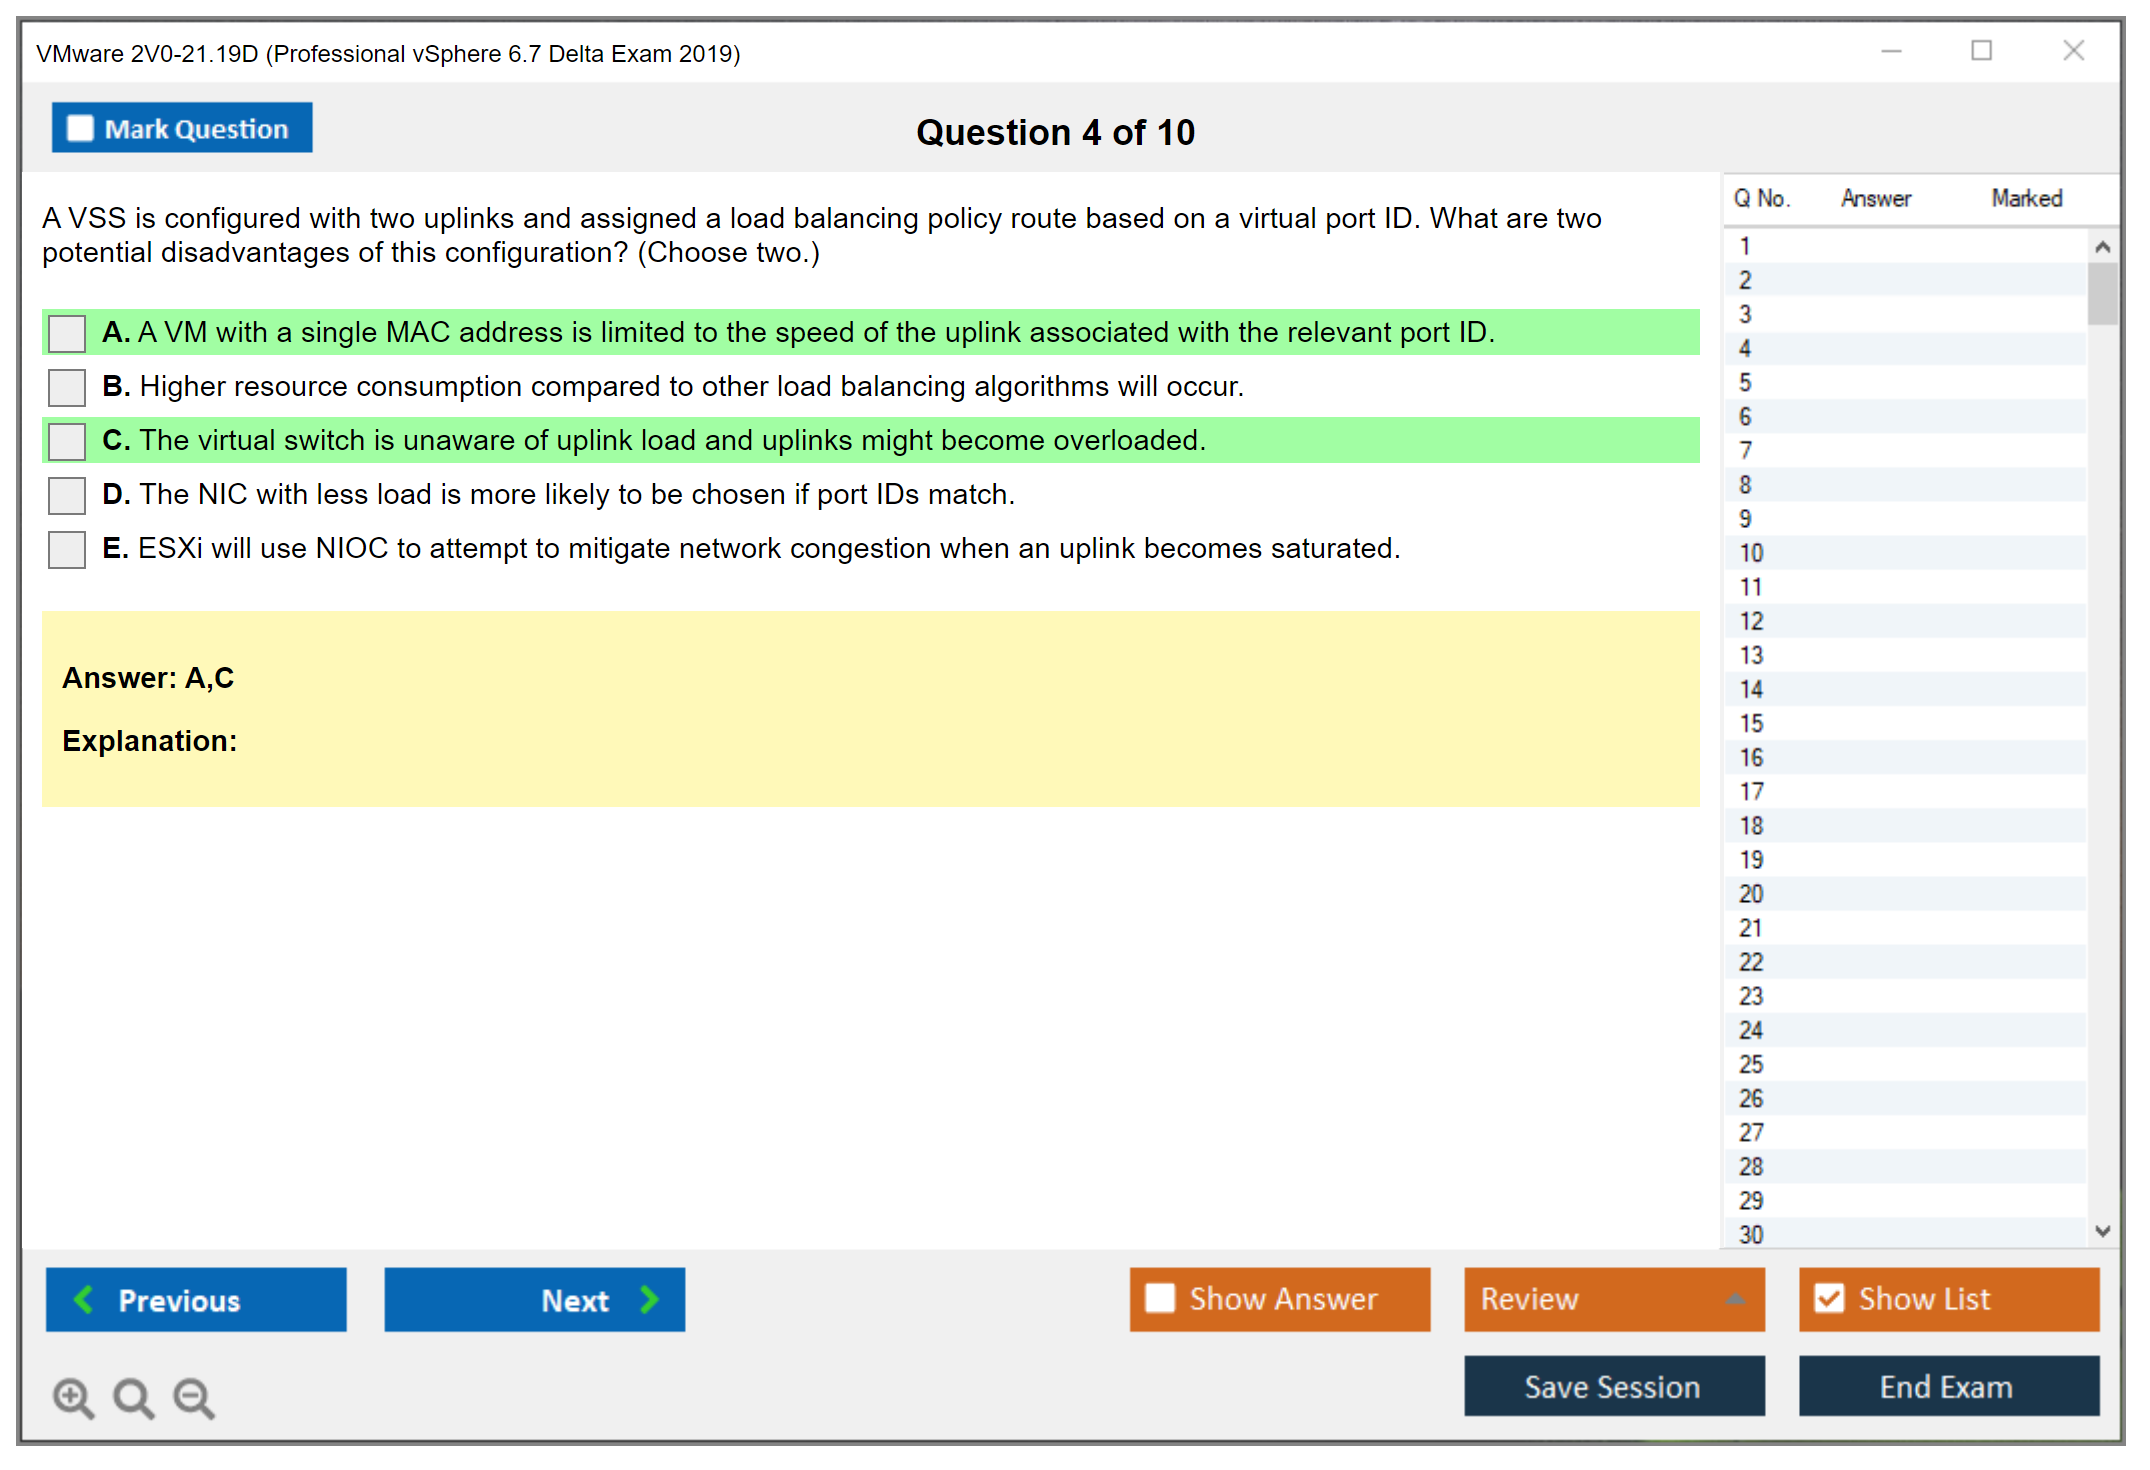Click the green right arrow on Next
Viewport: 2150px width, 1470px height.
(x=649, y=1299)
